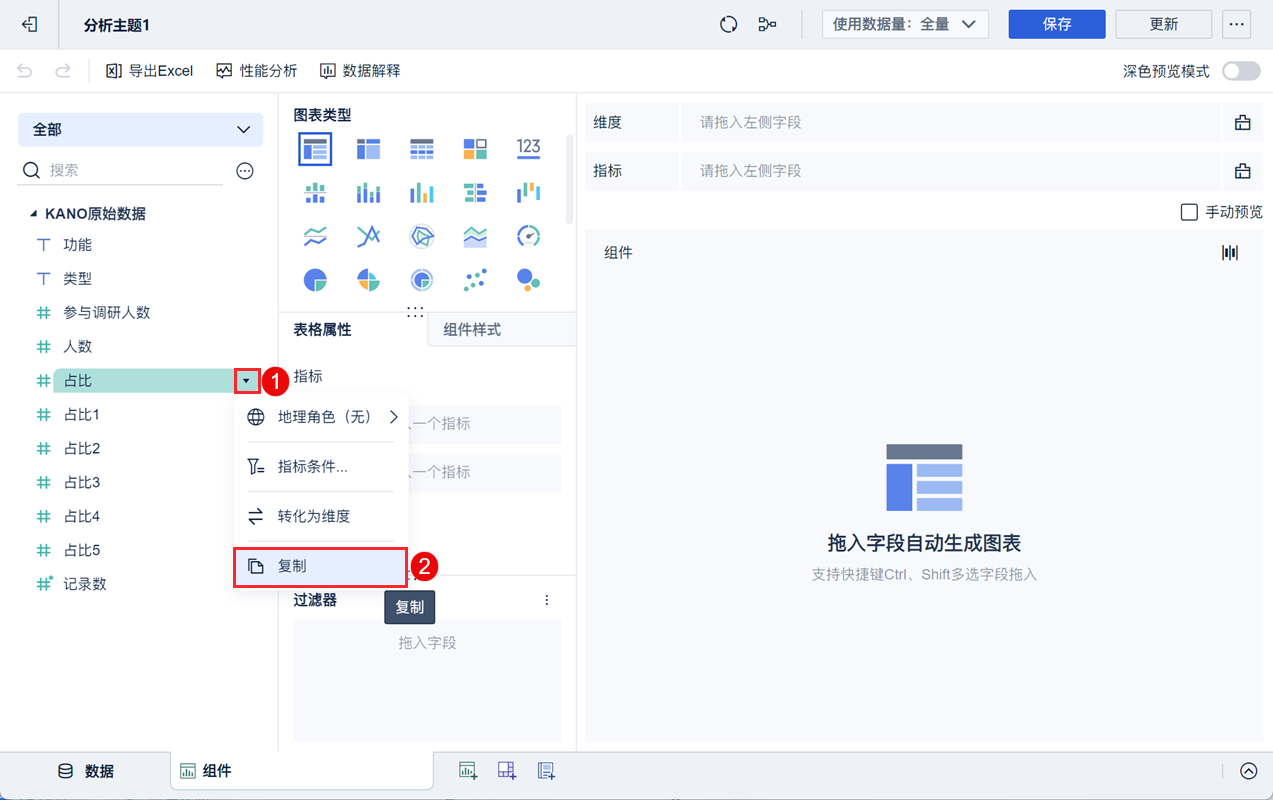This screenshot has height=800, width=1273.
Task: Click the circled ellipsis next to the search box
Action: pyautogui.click(x=245, y=171)
